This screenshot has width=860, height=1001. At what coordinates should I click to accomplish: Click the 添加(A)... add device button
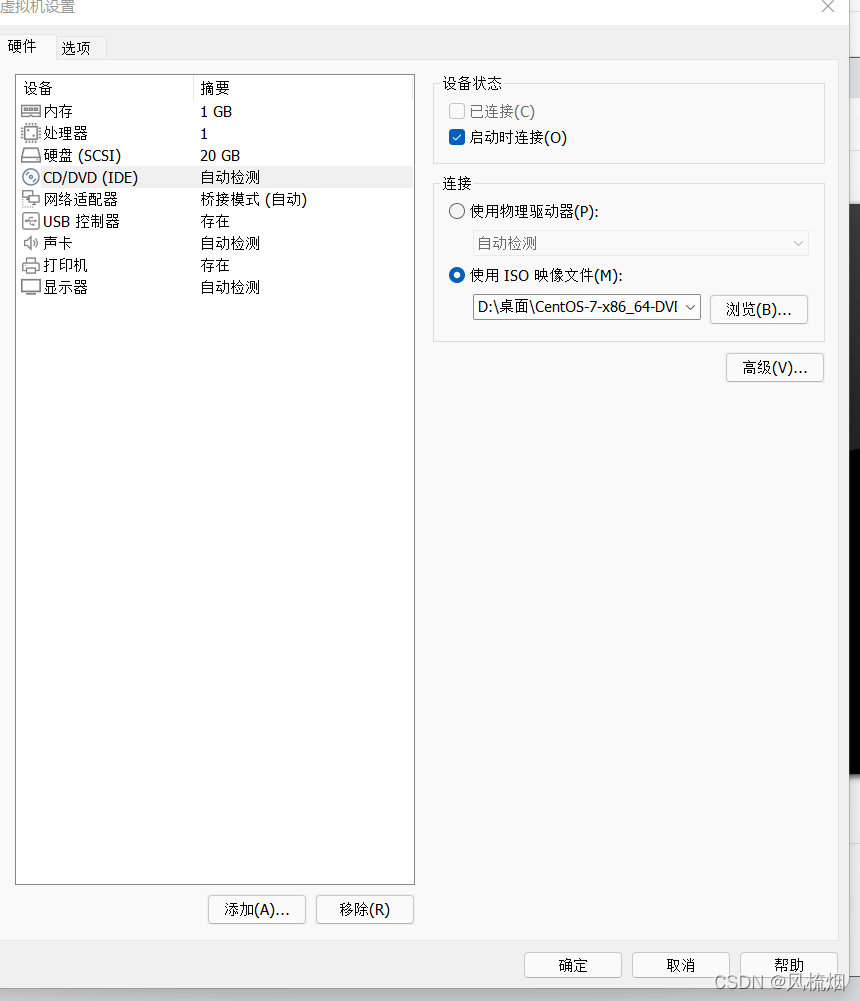point(257,910)
